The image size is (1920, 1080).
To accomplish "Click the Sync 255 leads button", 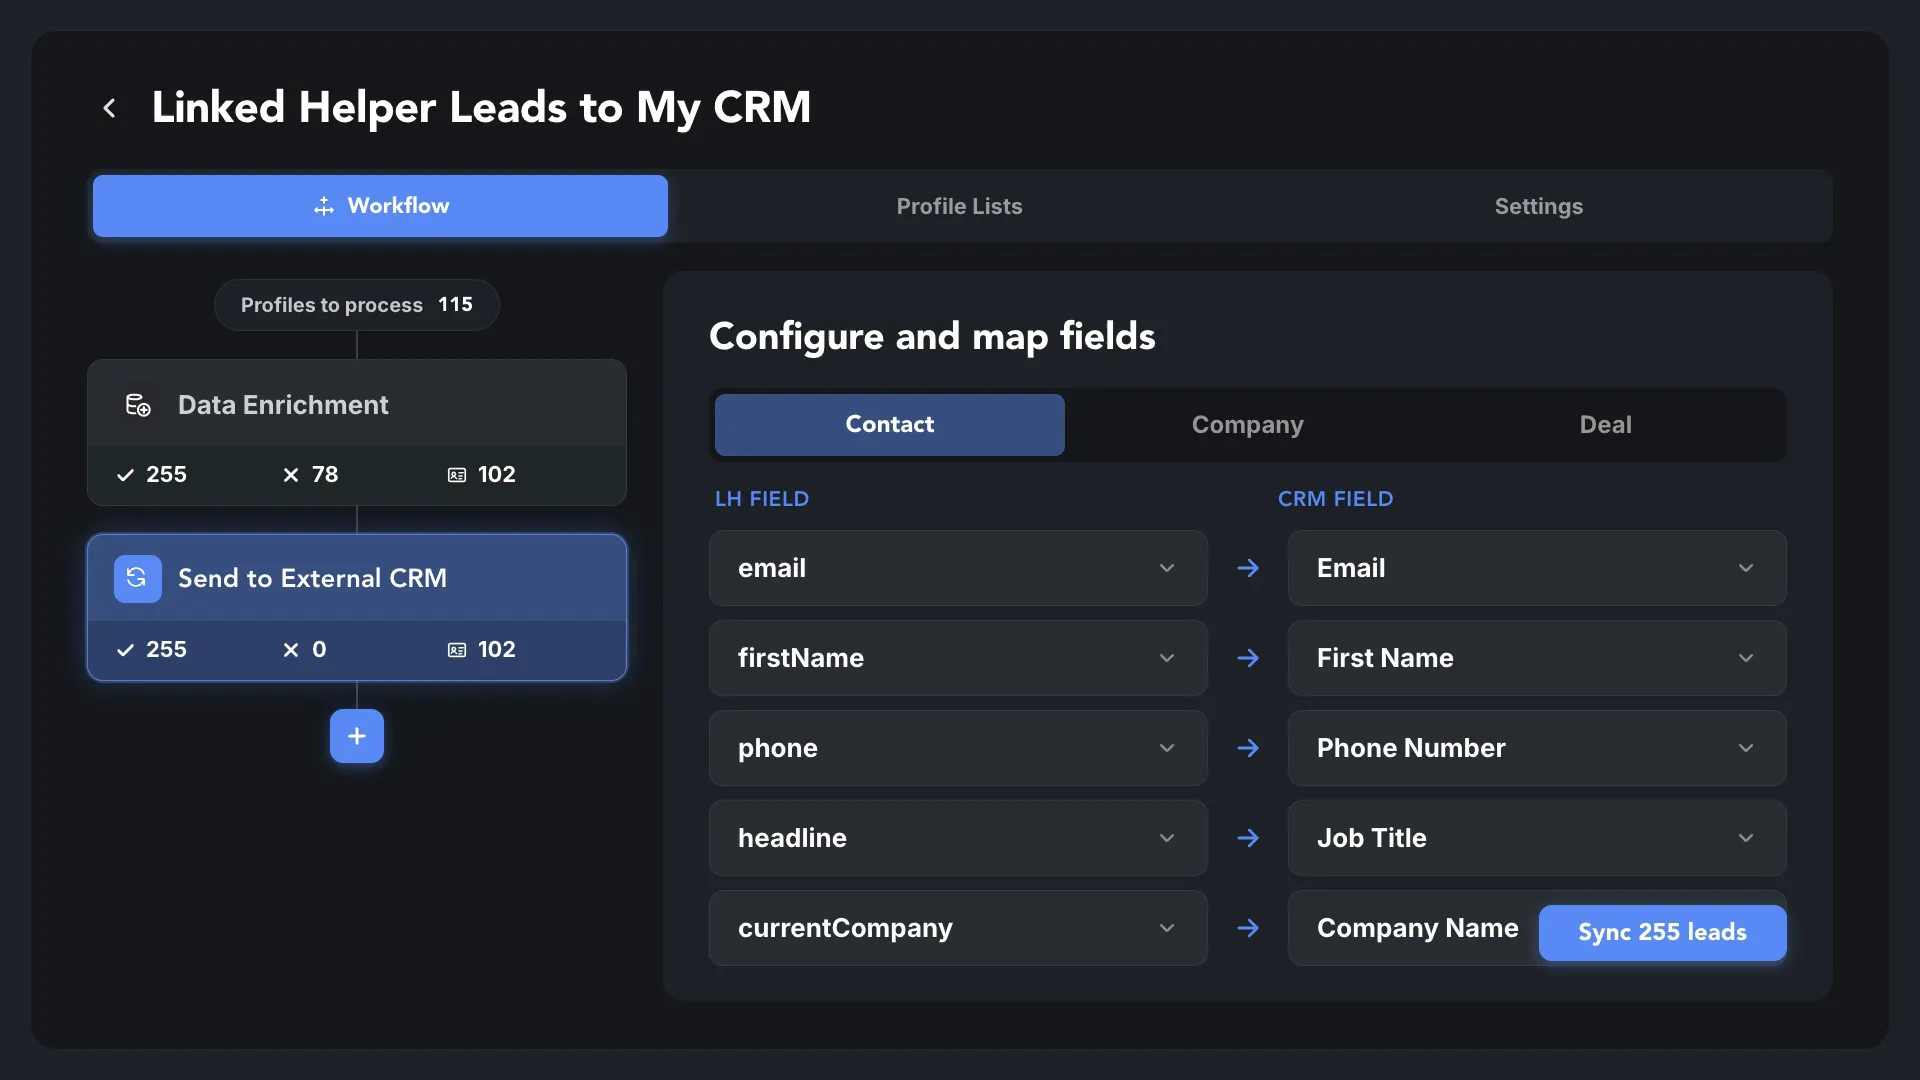I will pos(1662,932).
